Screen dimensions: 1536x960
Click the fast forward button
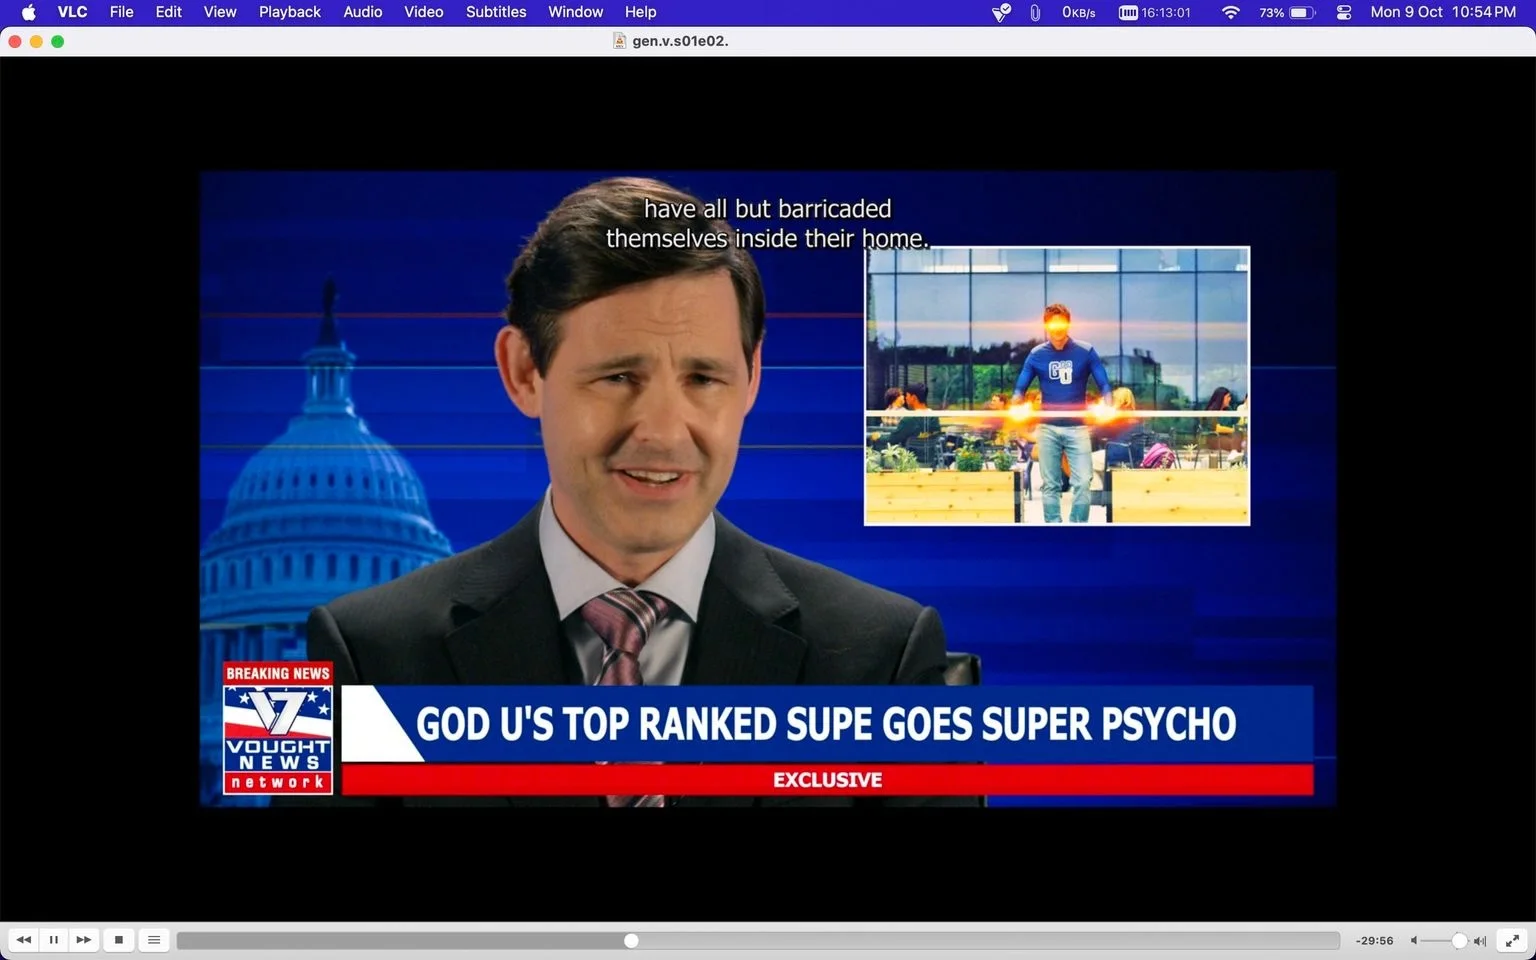[84, 940]
